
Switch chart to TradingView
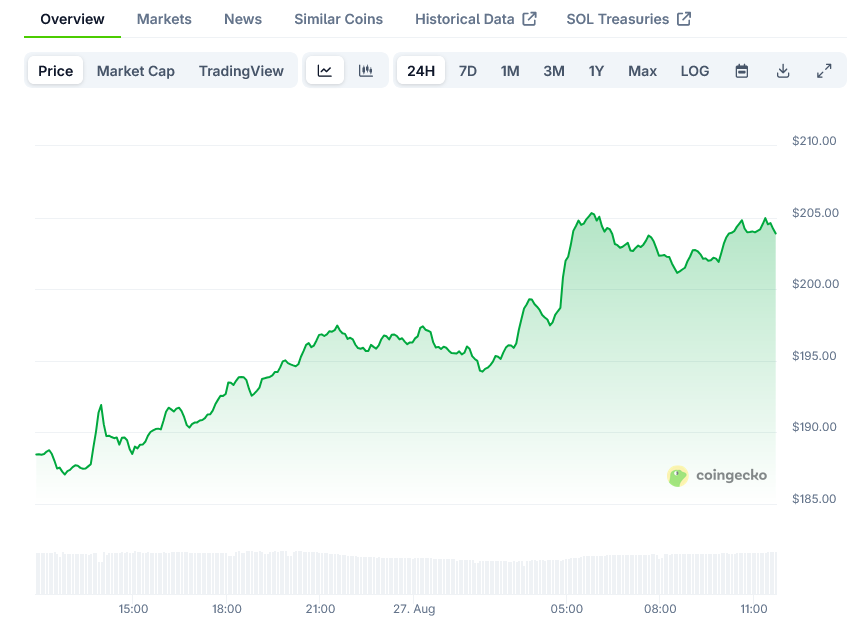[x=241, y=71]
